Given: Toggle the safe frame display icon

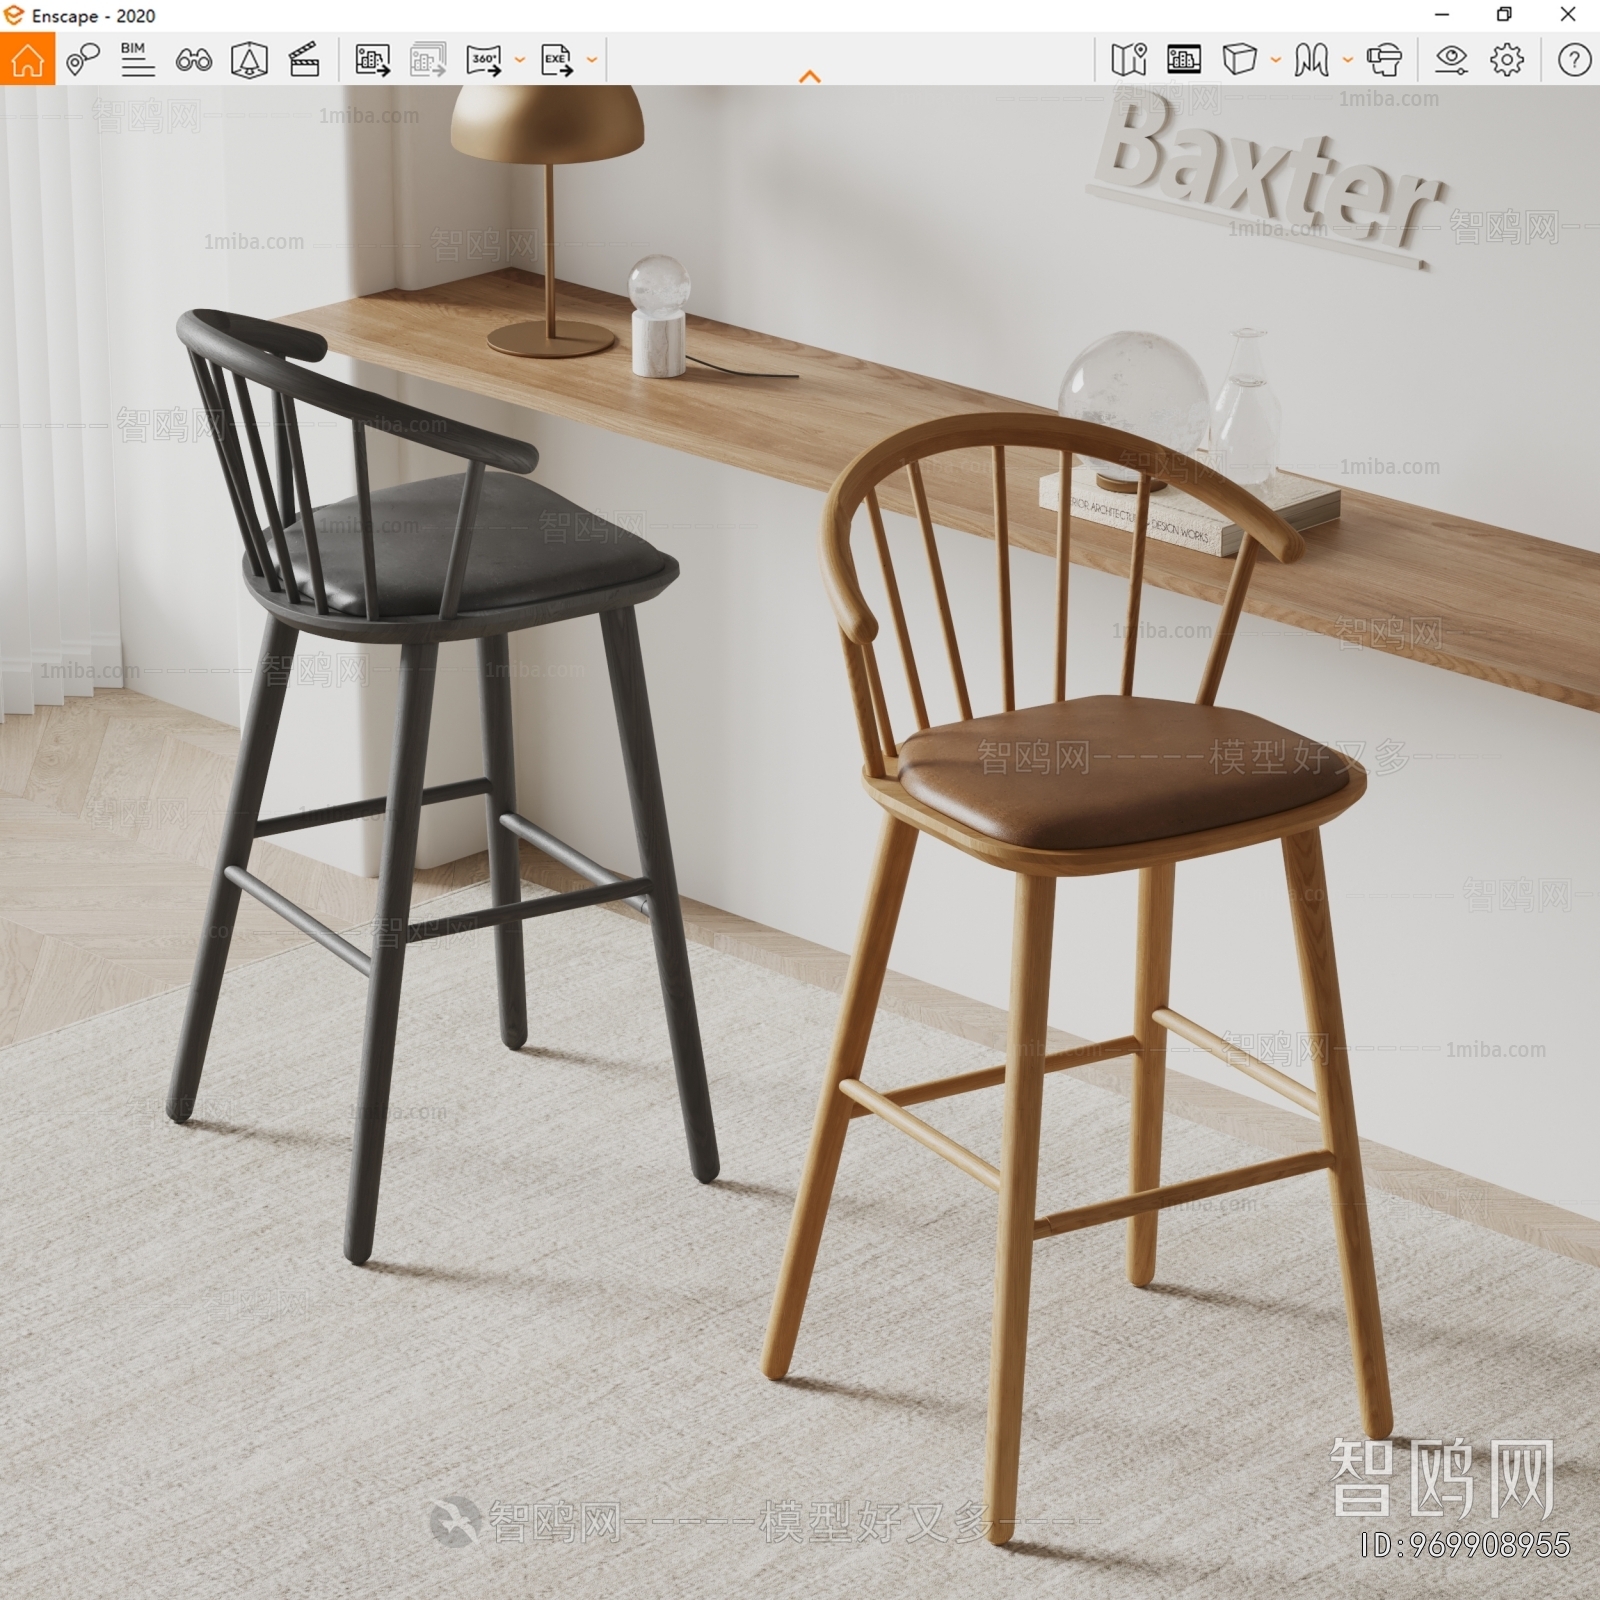Looking at the screenshot, I should coord(1184,60).
